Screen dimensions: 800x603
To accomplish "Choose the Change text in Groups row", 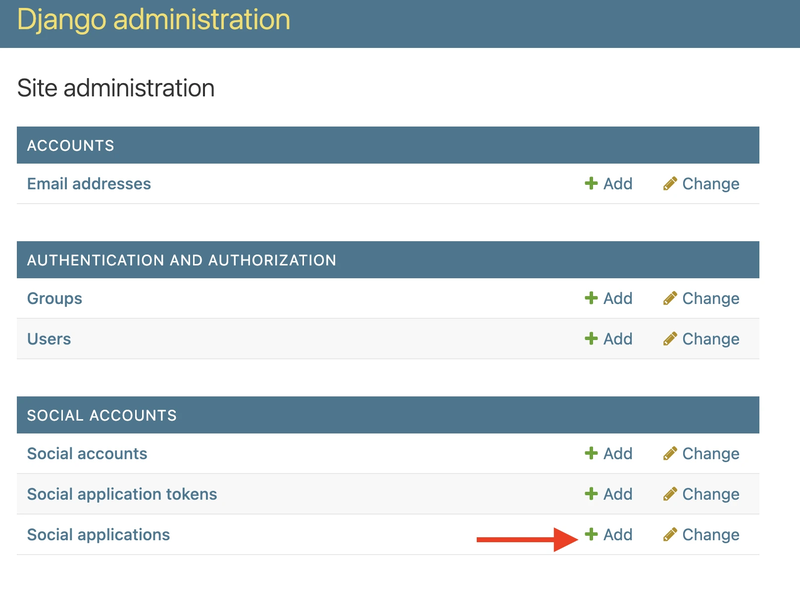I will click(x=711, y=298).
